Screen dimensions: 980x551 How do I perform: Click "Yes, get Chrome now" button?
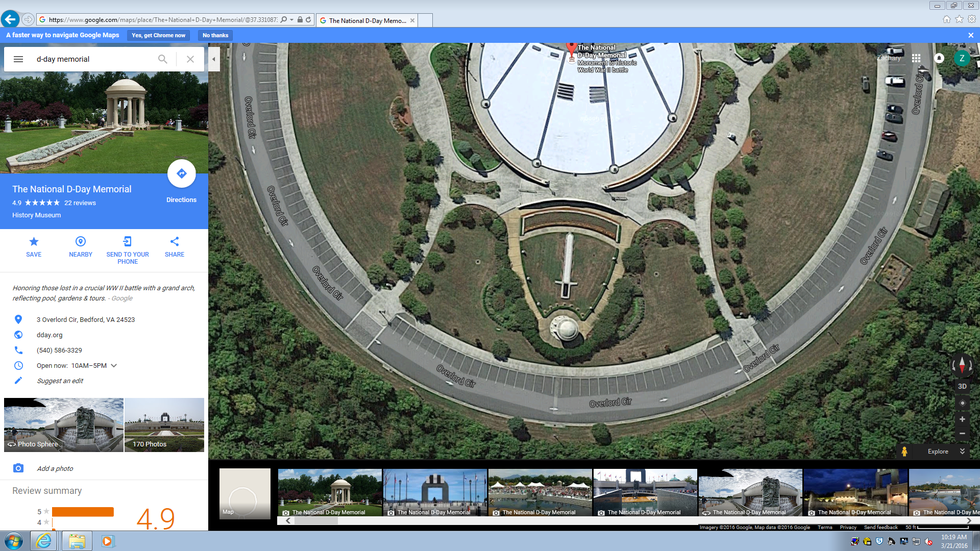click(159, 35)
